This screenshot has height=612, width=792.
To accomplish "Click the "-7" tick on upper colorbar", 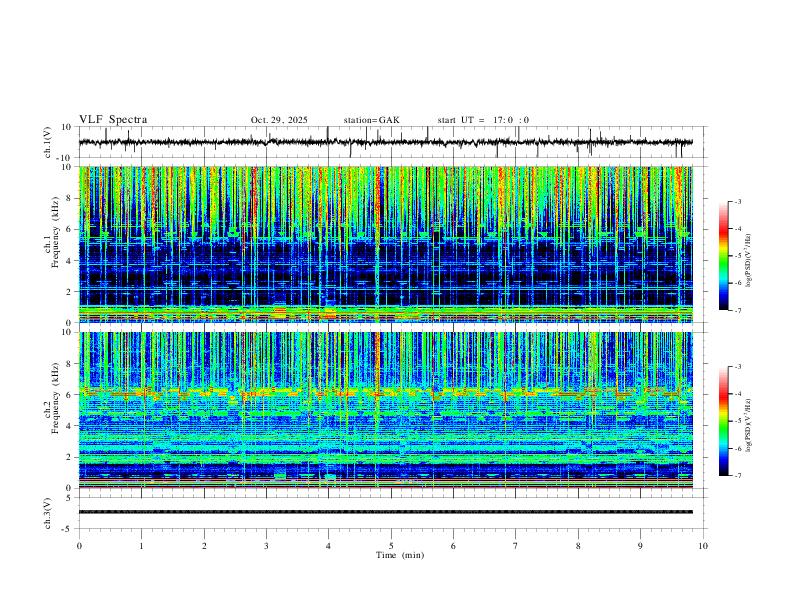I will coord(738,310).
